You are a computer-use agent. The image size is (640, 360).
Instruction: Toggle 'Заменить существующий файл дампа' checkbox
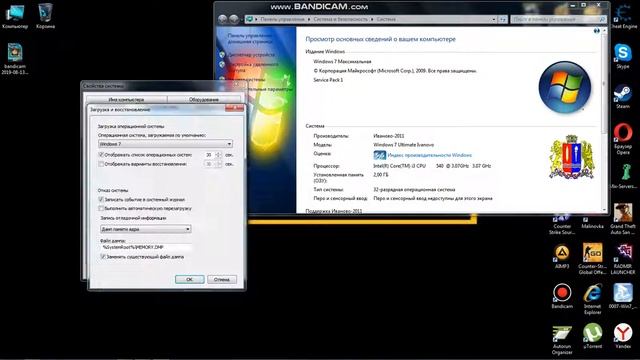[x=103, y=257]
